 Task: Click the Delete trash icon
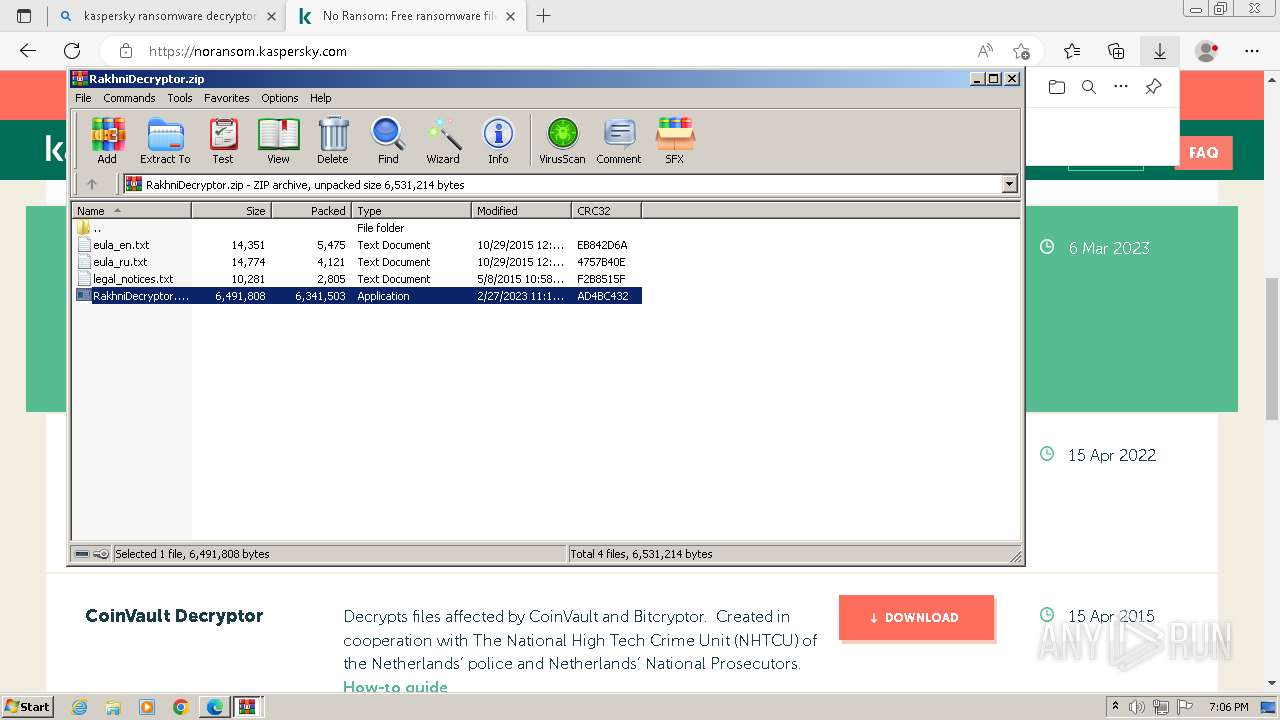pyautogui.click(x=333, y=141)
